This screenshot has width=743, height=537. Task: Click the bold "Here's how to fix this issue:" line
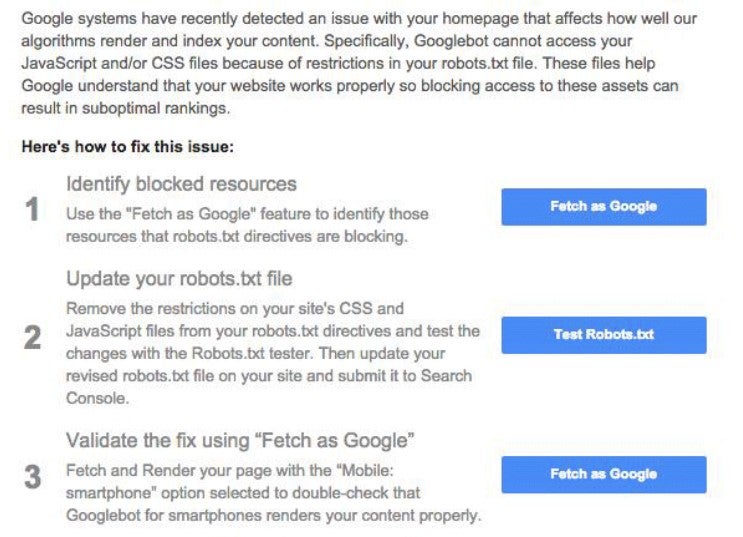pos(128,146)
